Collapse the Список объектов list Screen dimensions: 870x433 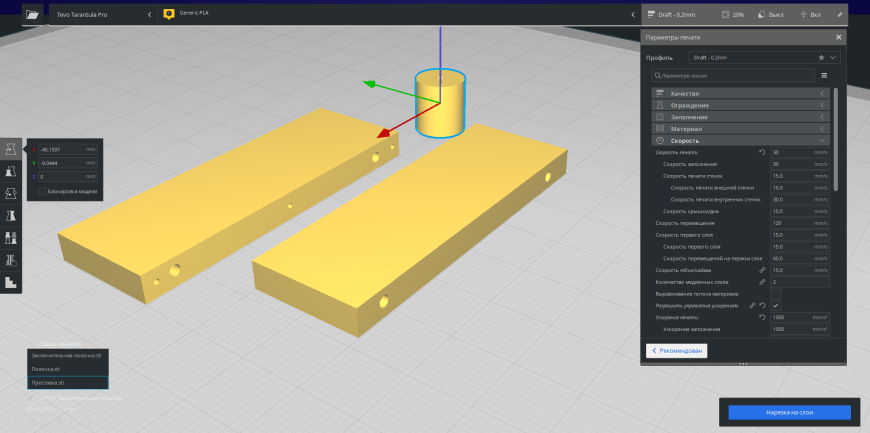59,344
